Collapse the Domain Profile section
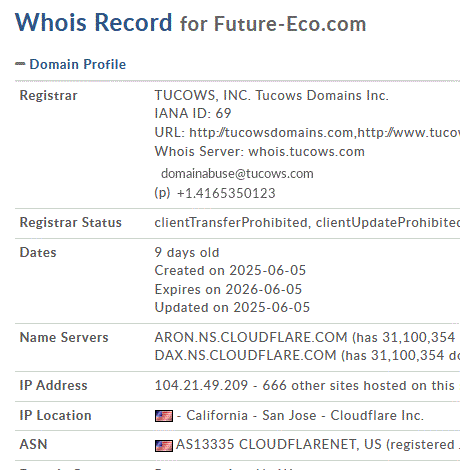Viewport: 461px width, 471px height. pos(71,64)
